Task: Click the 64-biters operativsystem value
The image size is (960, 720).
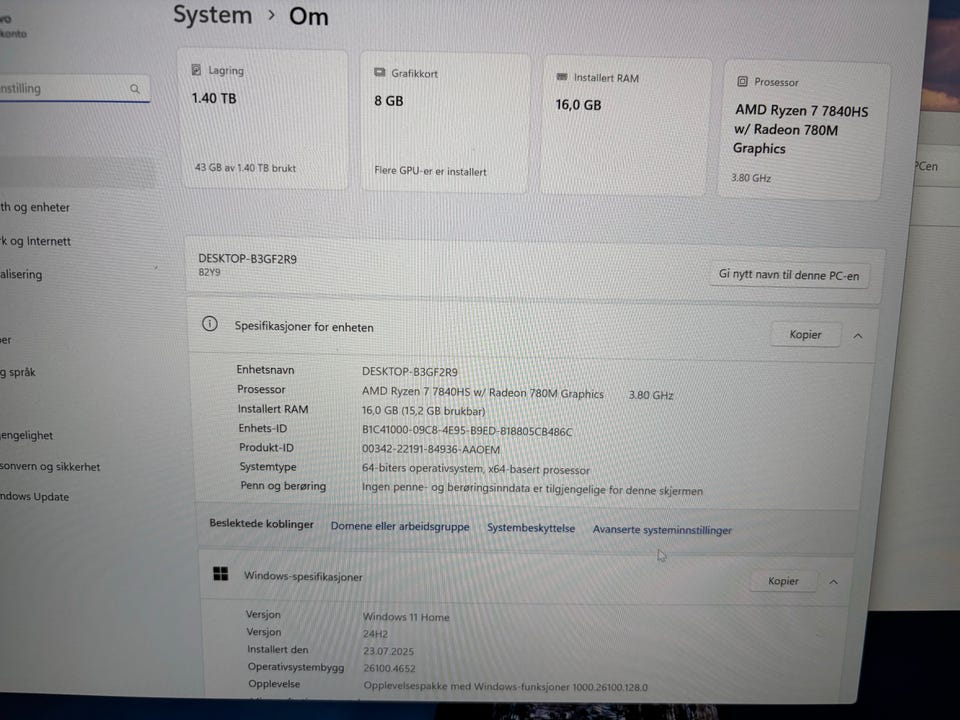Action: 476,469
